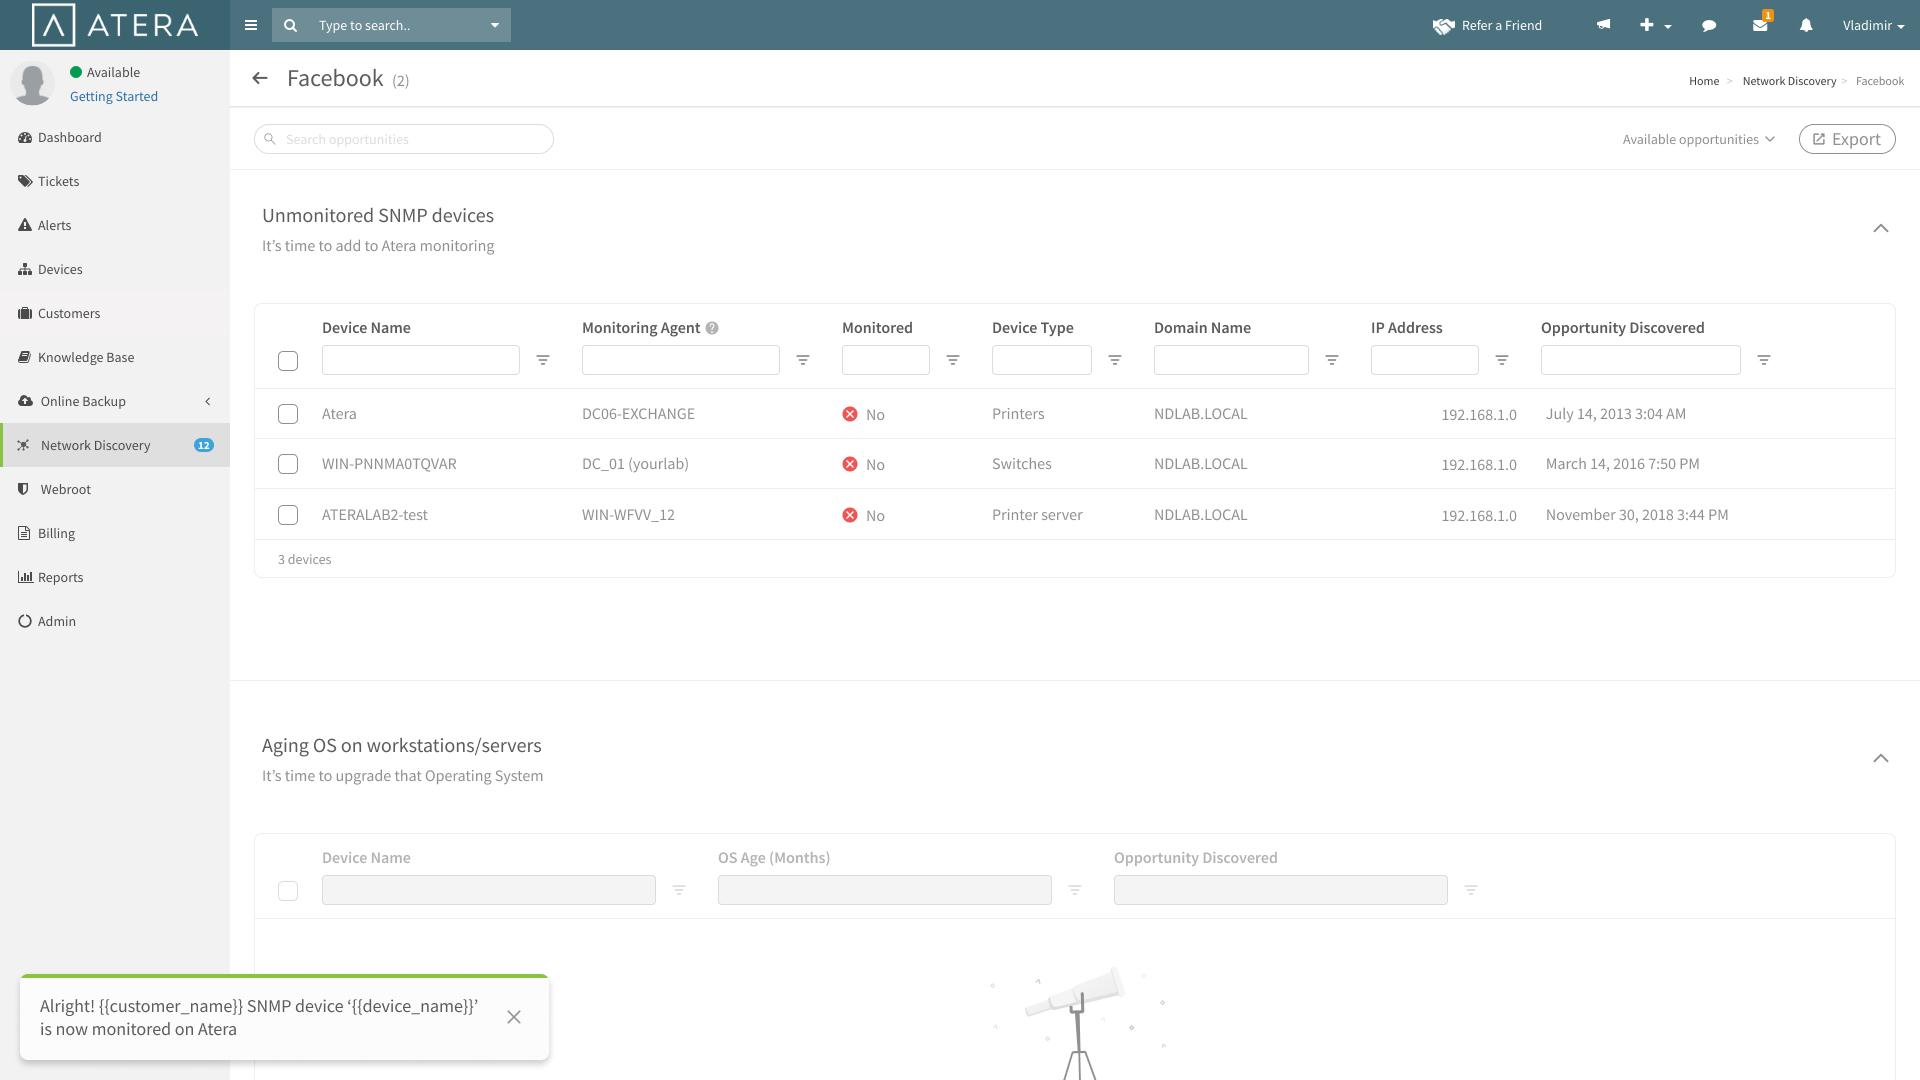Click the red not-monitored icon for Atera row
The height and width of the screenshot is (1080, 1920).
tap(850, 414)
